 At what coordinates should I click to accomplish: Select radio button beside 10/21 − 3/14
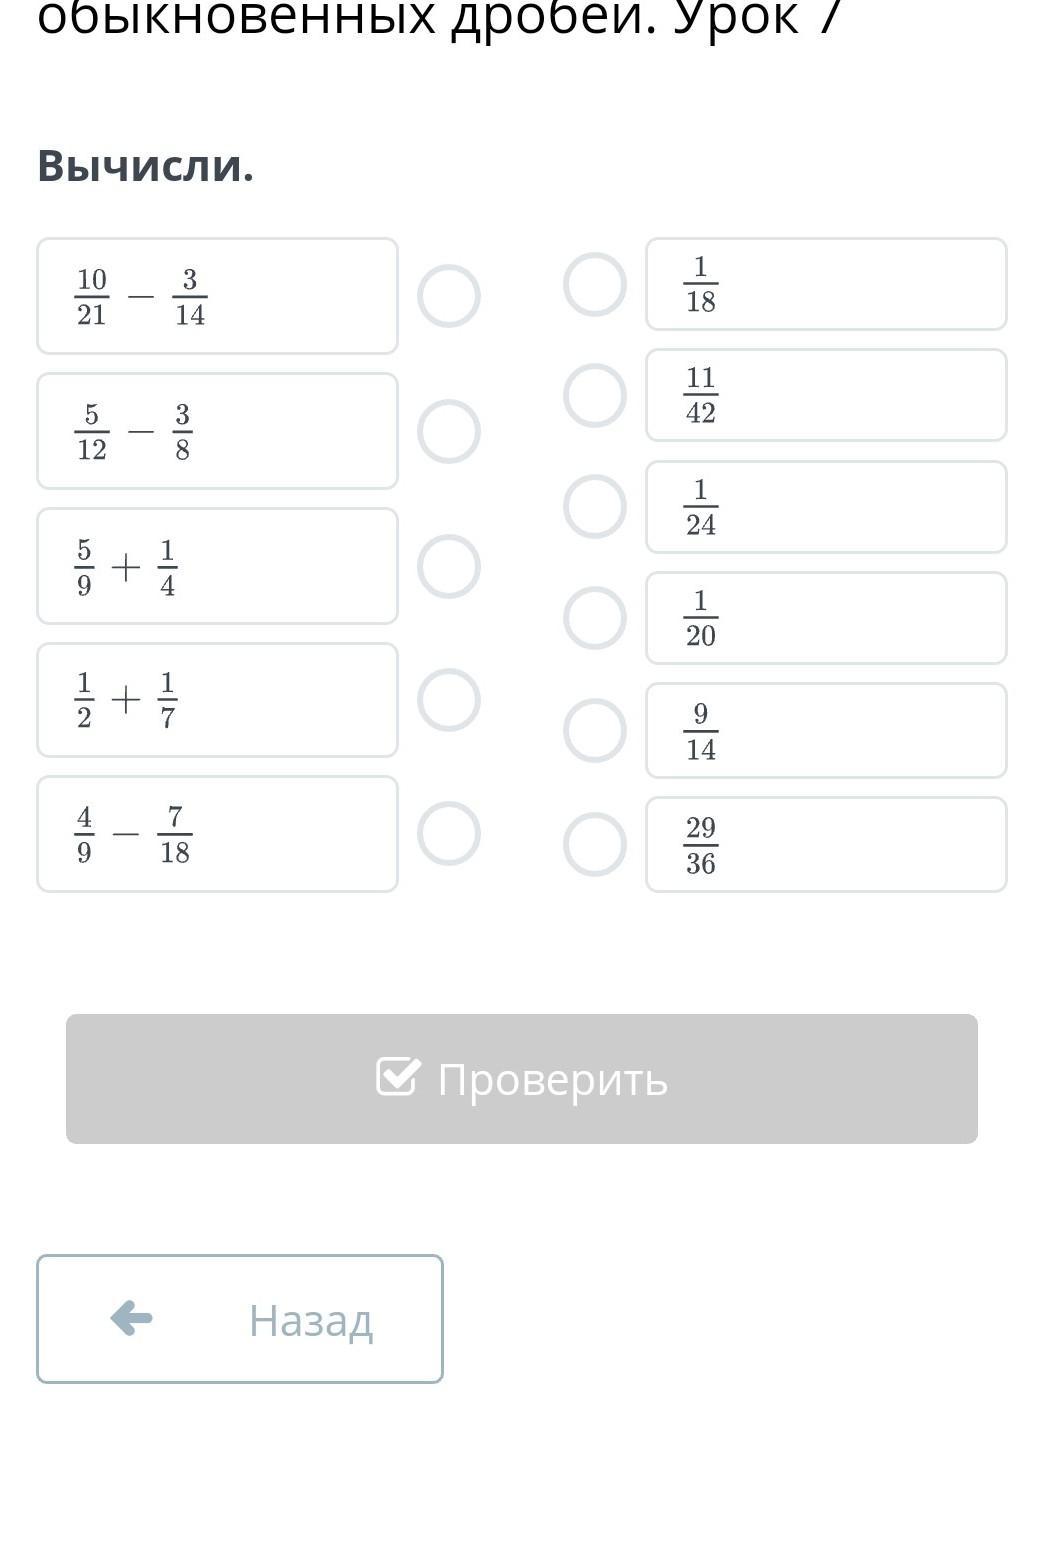click(x=448, y=296)
